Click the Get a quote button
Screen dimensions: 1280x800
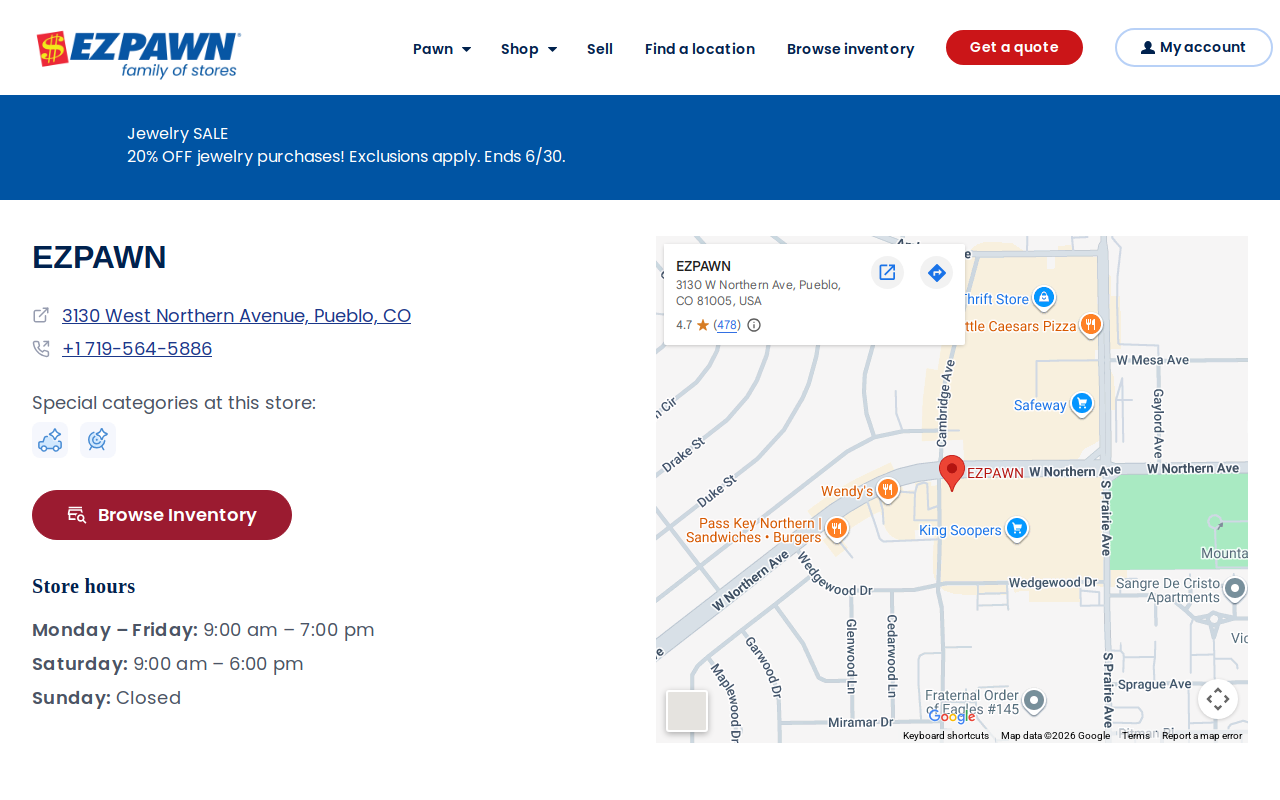[x=1014, y=47]
